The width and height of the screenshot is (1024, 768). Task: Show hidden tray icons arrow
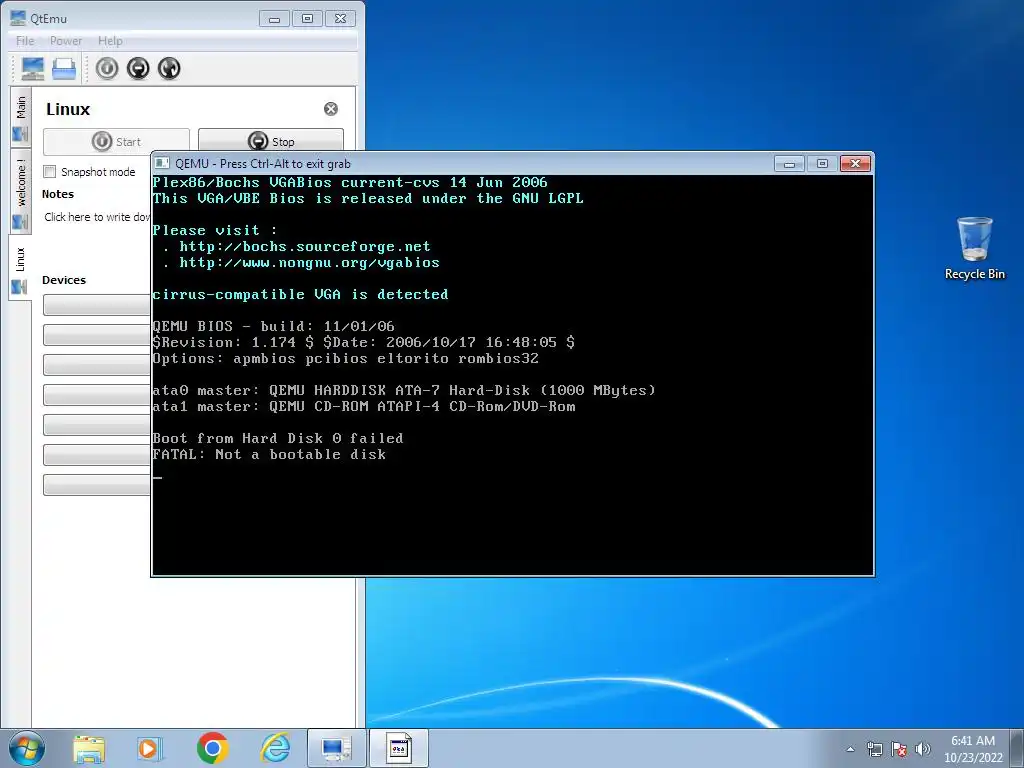pyautogui.click(x=850, y=749)
